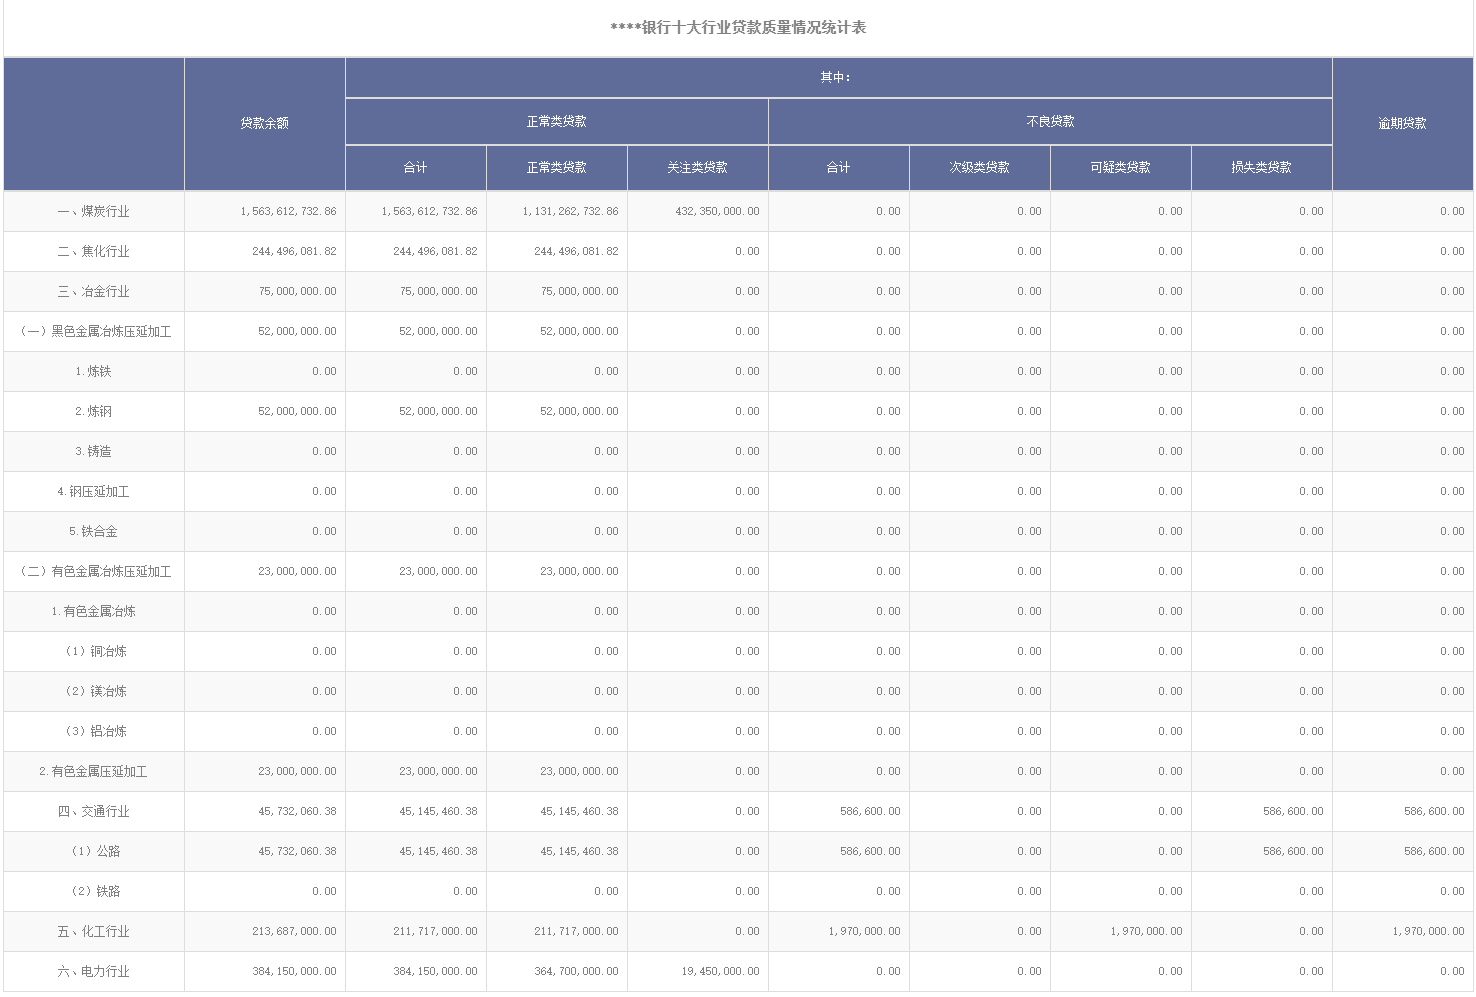Click 冶金行业 贷款余额 value 75,000,000.00
This screenshot has width=1476, height=997.
(297, 291)
